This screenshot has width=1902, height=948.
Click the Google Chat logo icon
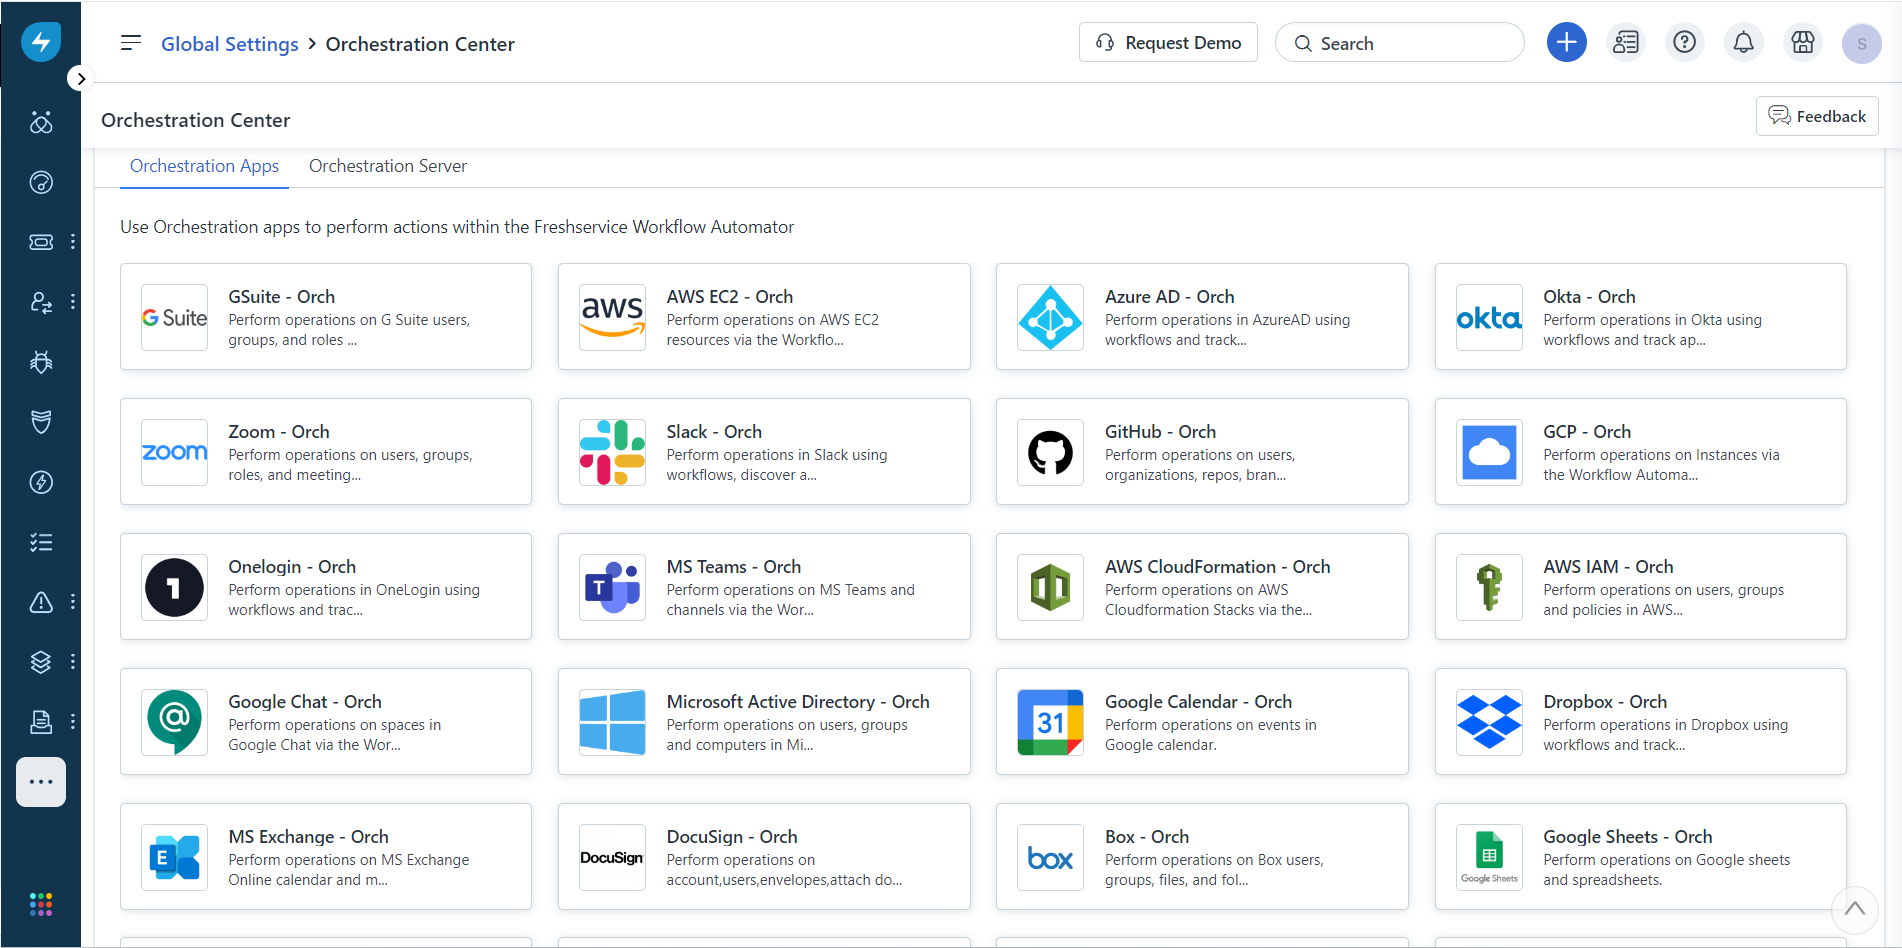(x=174, y=722)
